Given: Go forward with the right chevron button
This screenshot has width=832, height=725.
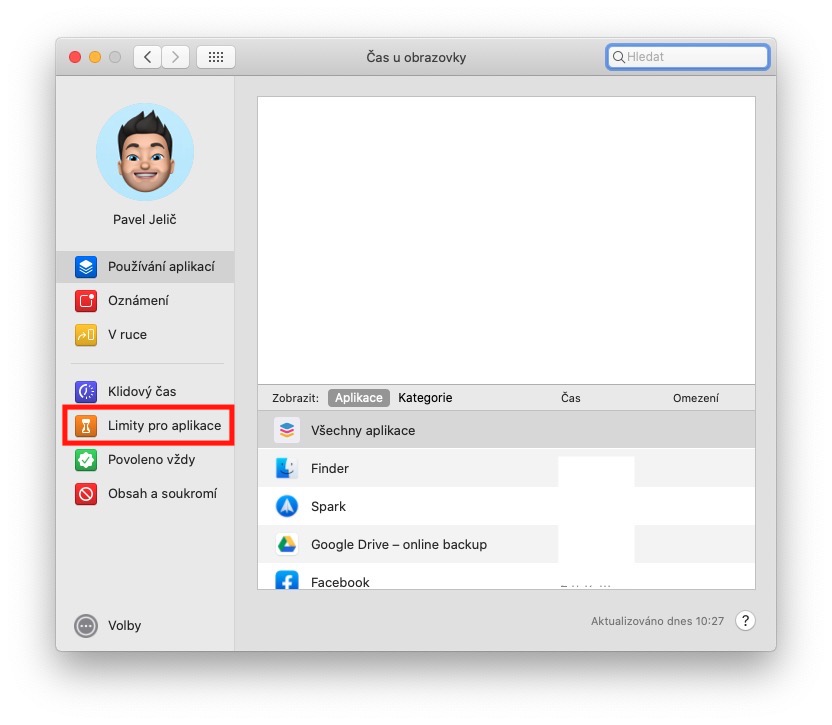Looking at the screenshot, I should coord(176,57).
